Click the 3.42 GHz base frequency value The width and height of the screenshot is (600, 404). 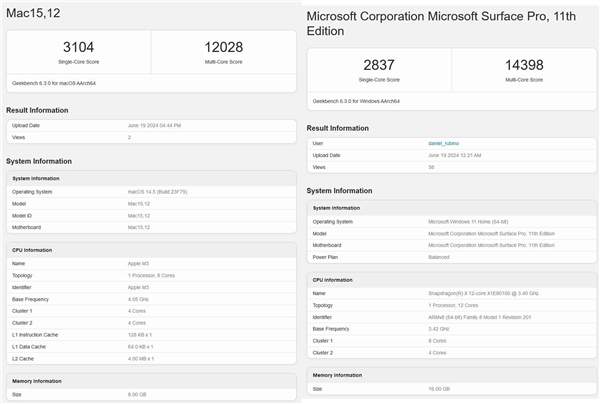(x=438, y=328)
